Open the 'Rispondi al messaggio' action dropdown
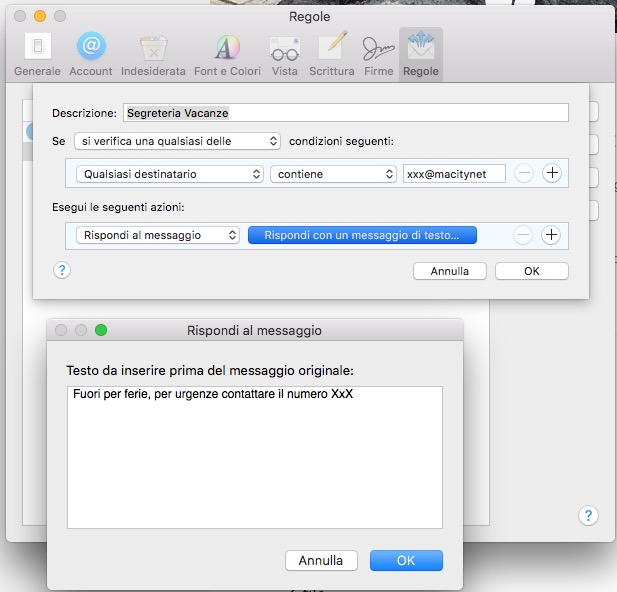617x592 pixels. (x=158, y=235)
